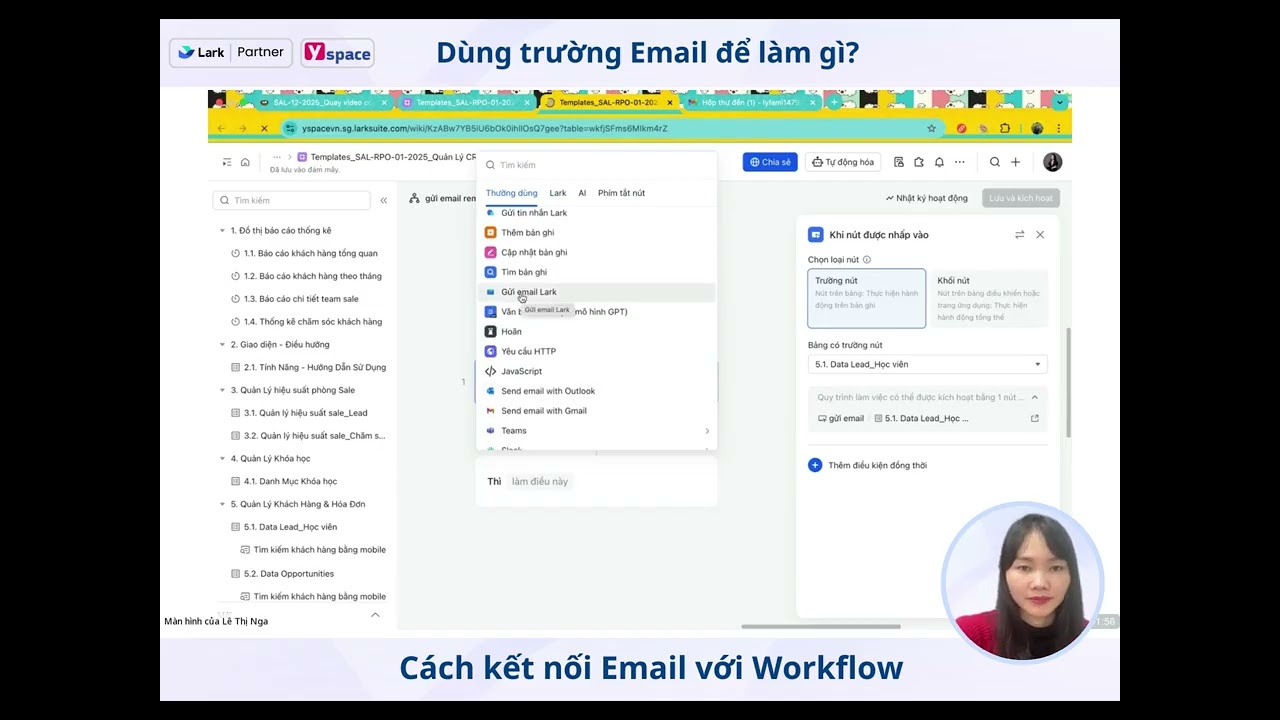This screenshot has height=720, width=1280.
Task: Open the top-bar search magnifier icon
Action: 995,162
